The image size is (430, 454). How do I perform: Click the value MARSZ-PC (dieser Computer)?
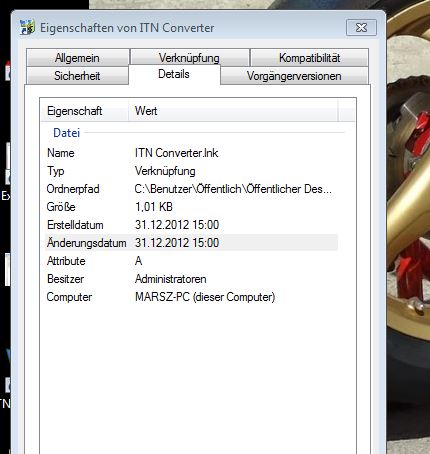[x=205, y=297]
